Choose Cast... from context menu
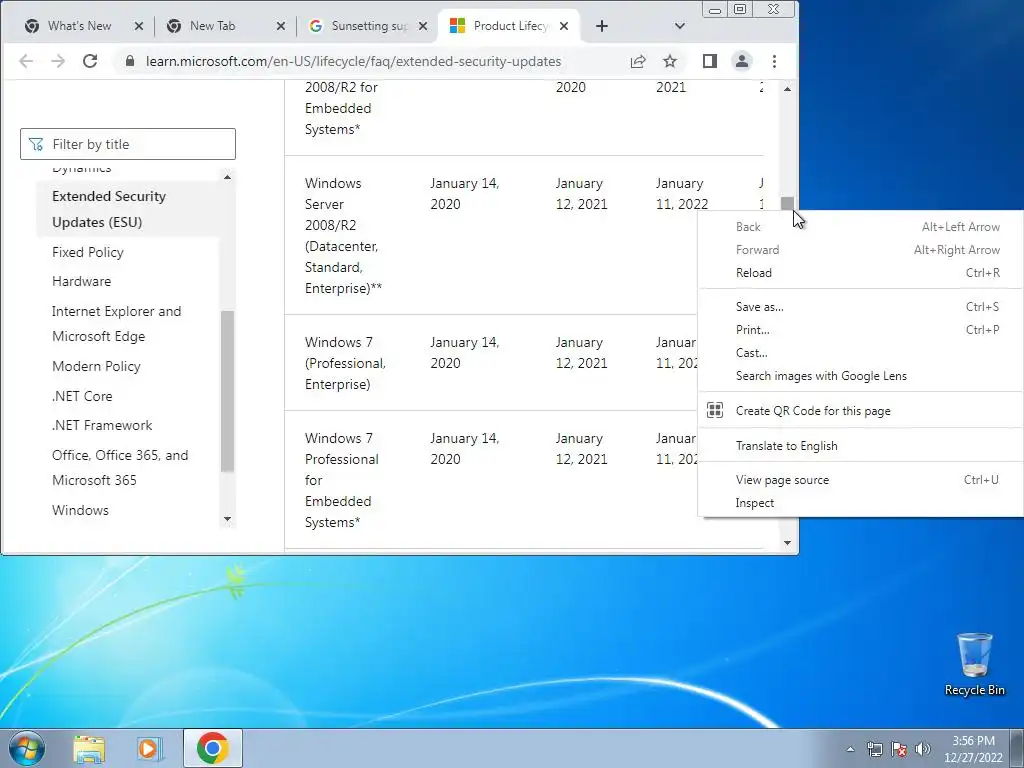 tap(861, 353)
